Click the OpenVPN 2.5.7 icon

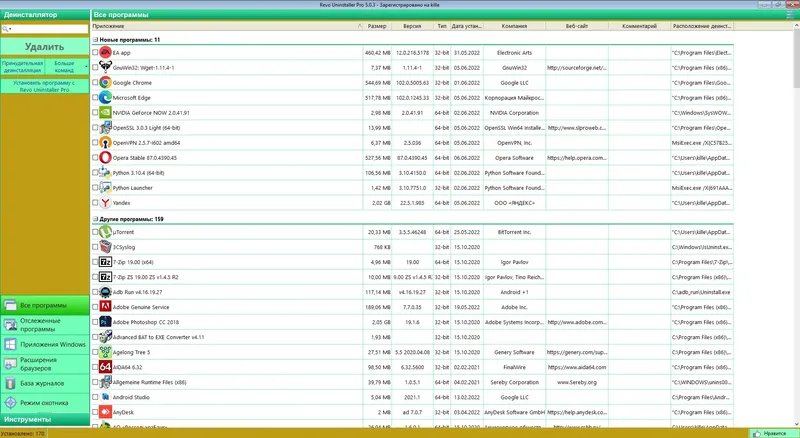(105, 142)
